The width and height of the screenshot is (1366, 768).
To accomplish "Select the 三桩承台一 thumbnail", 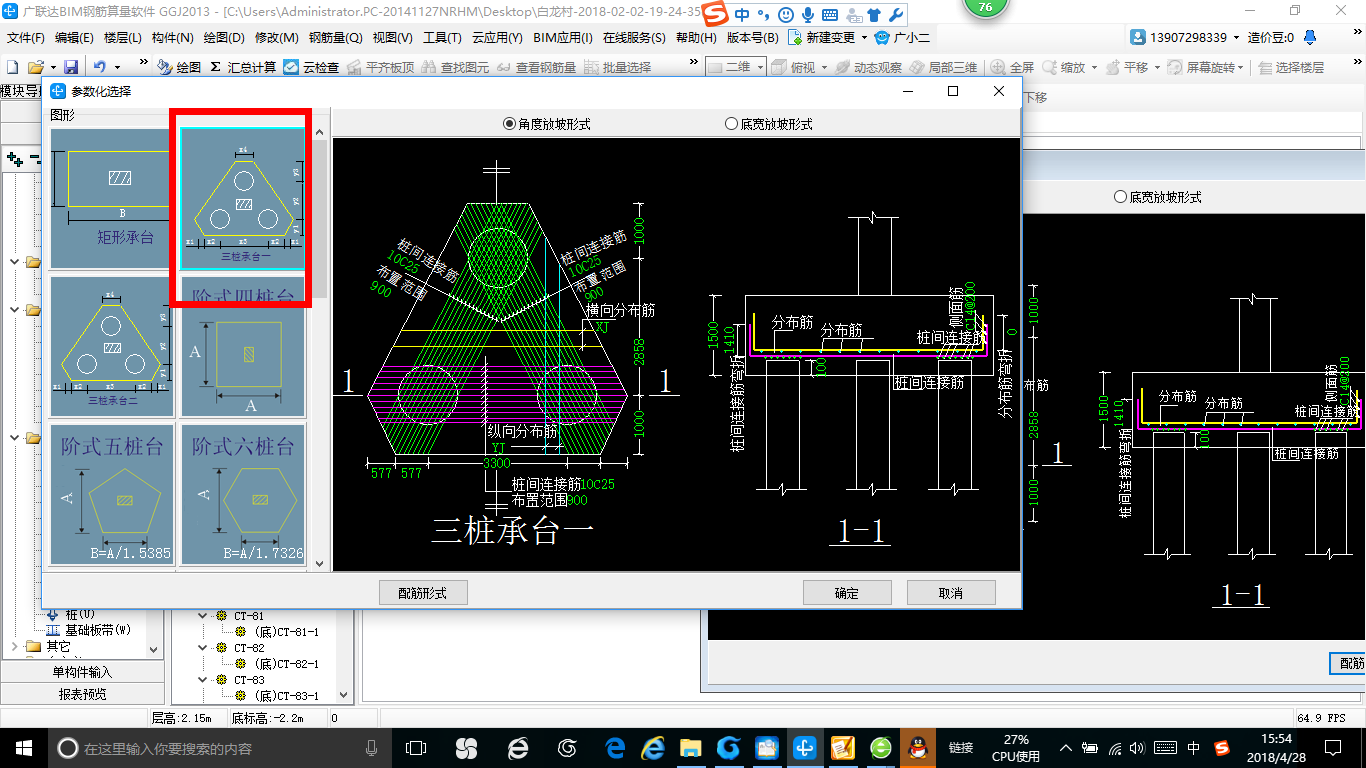I will [x=243, y=198].
